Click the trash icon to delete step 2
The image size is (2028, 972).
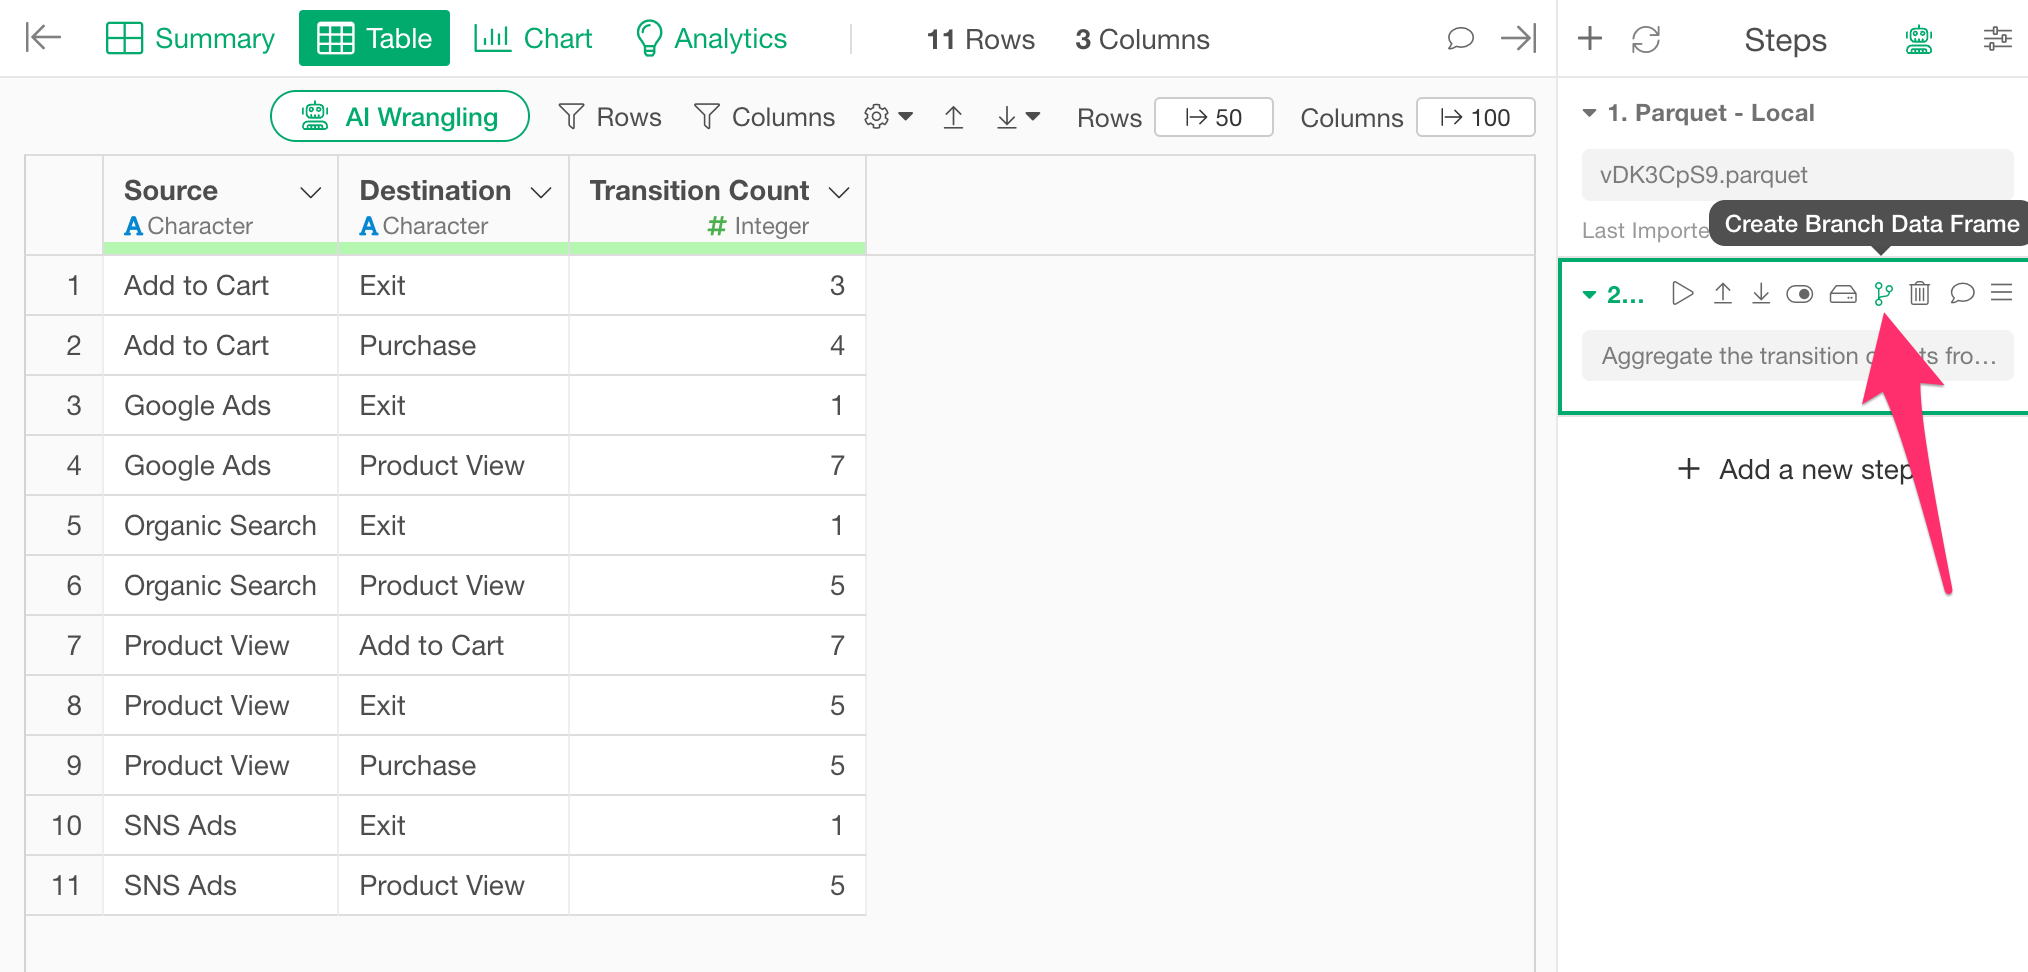coord(1919,294)
